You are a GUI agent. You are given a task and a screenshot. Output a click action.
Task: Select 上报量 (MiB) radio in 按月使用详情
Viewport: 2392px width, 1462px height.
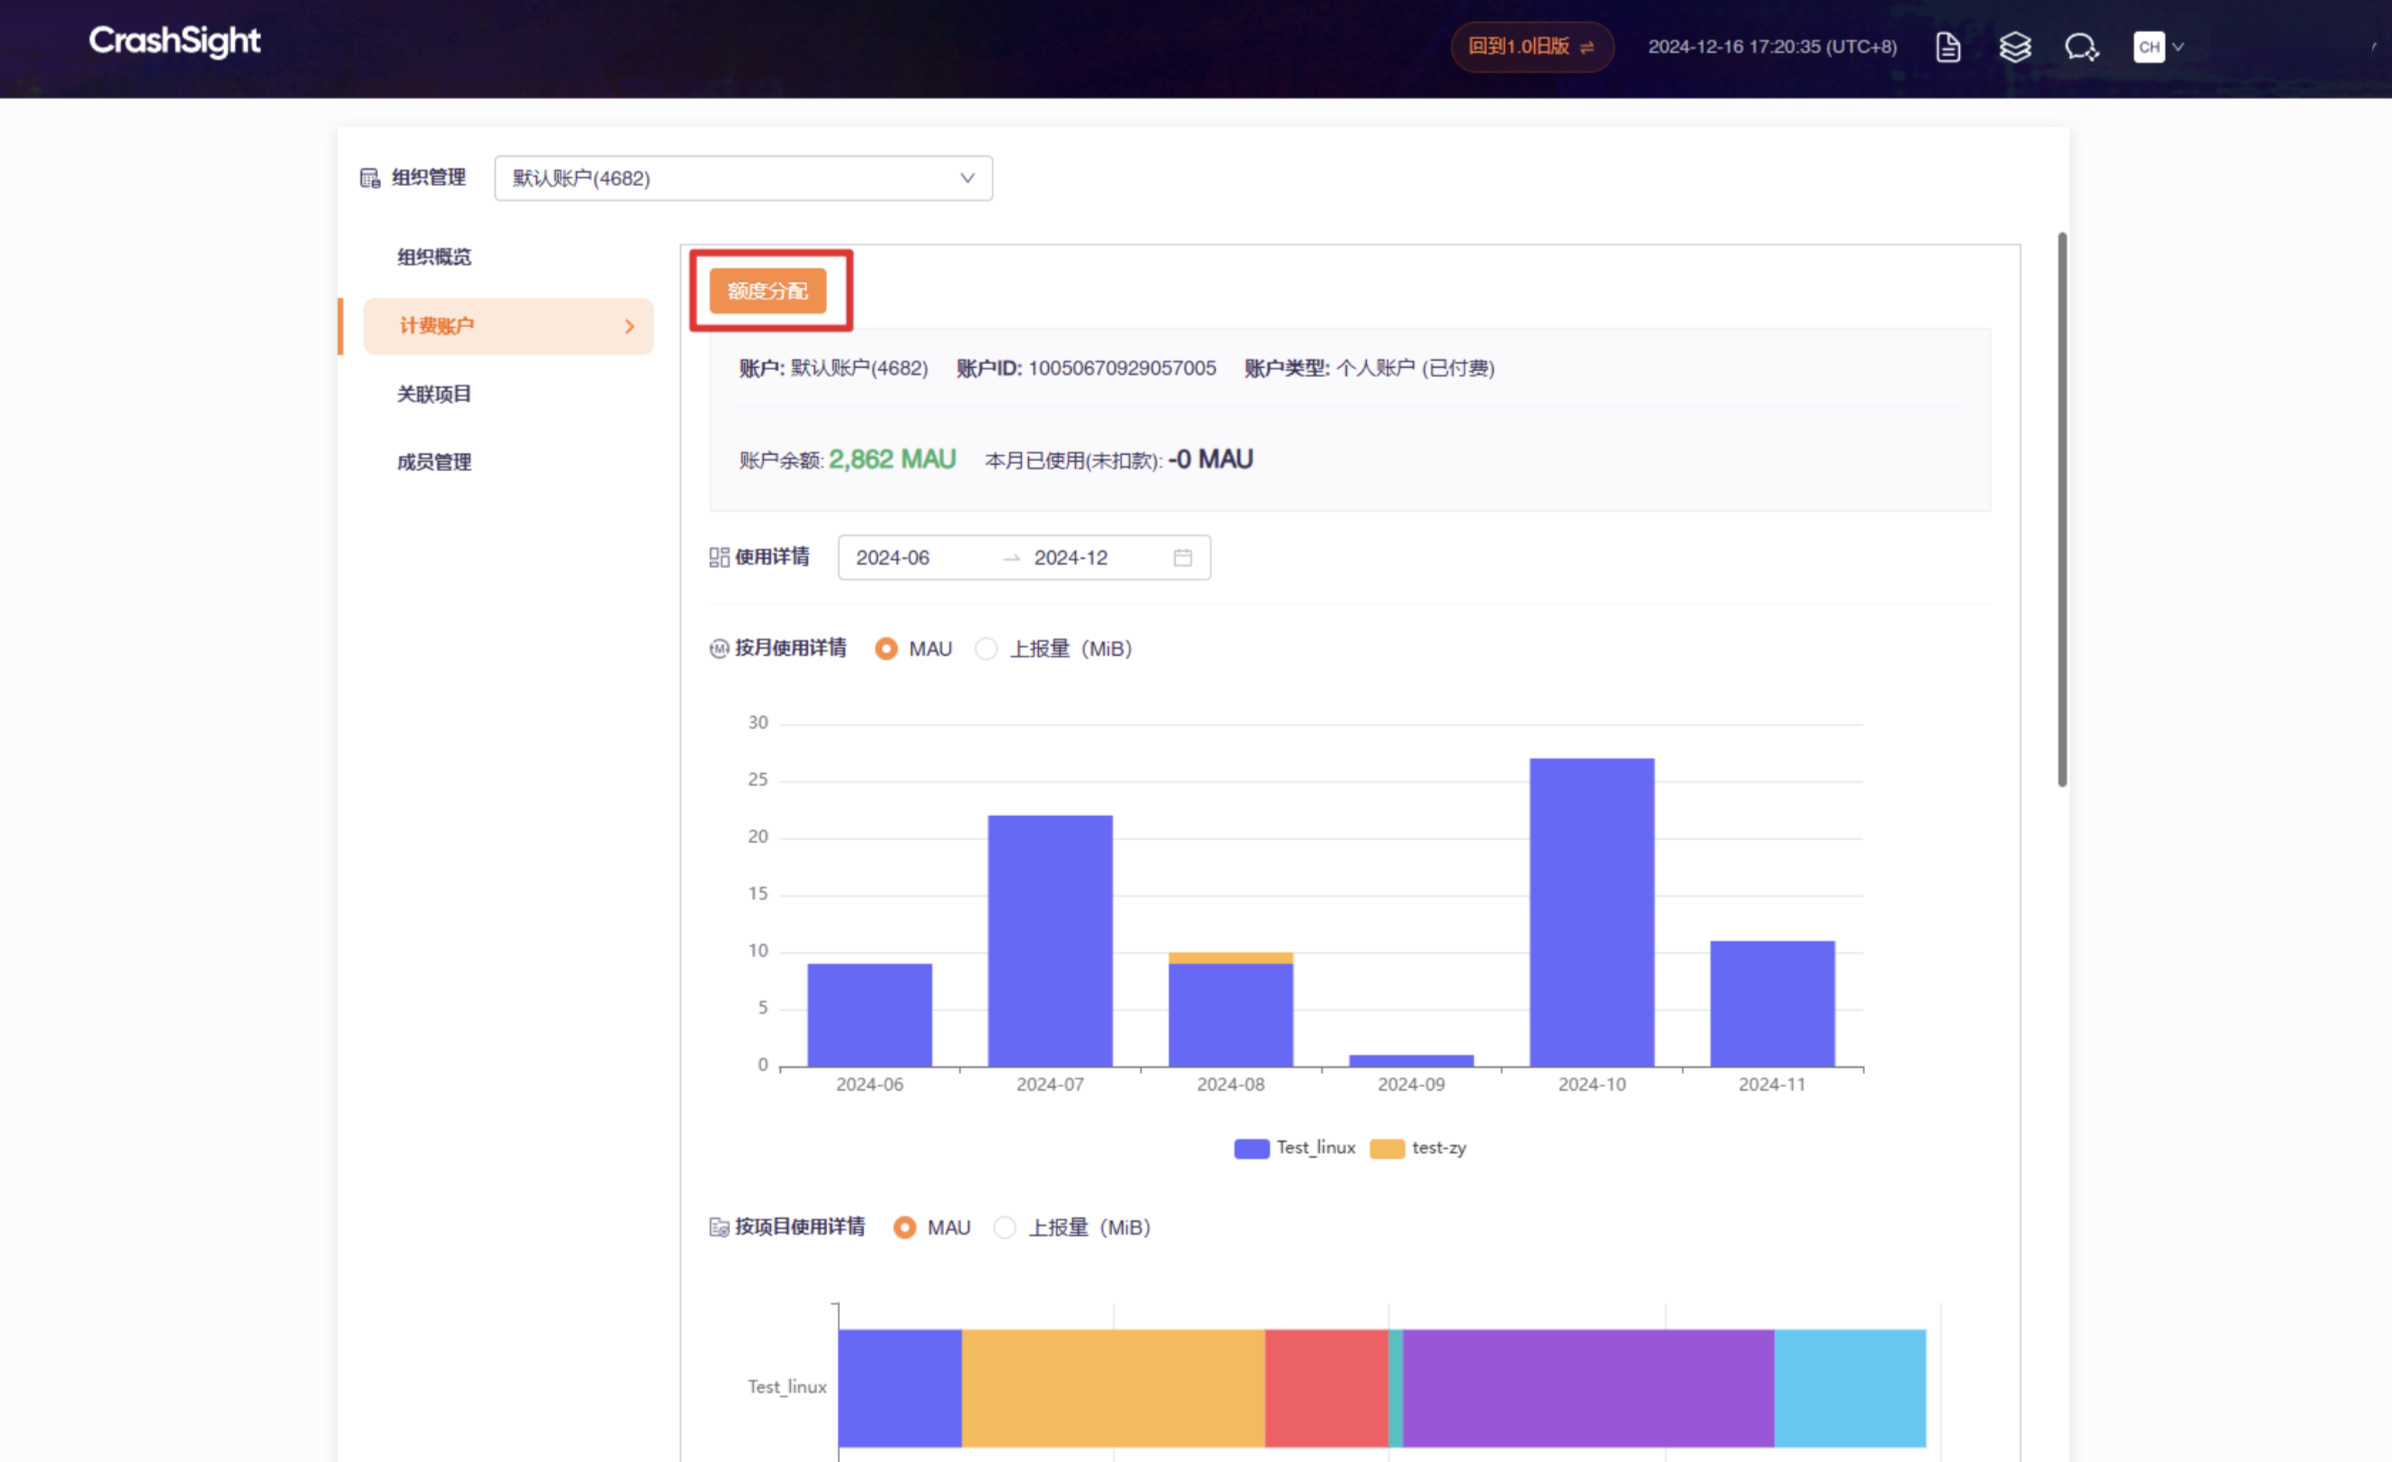click(986, 649)
